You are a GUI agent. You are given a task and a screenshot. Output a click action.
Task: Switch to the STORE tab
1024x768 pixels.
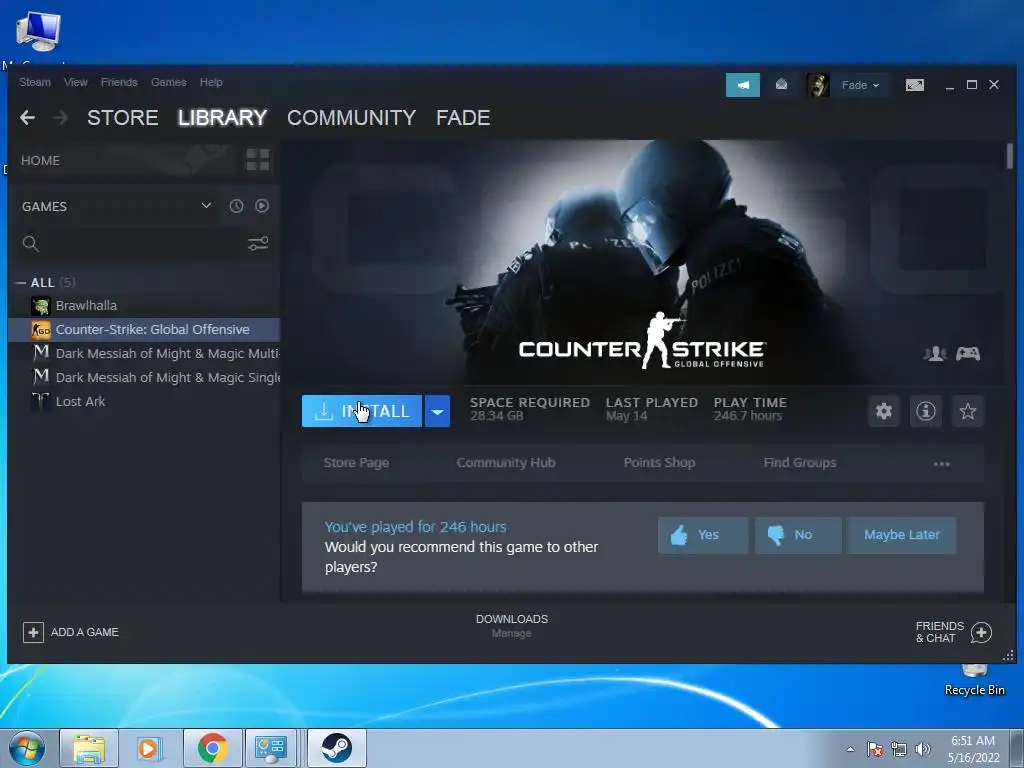pos(123,118)
